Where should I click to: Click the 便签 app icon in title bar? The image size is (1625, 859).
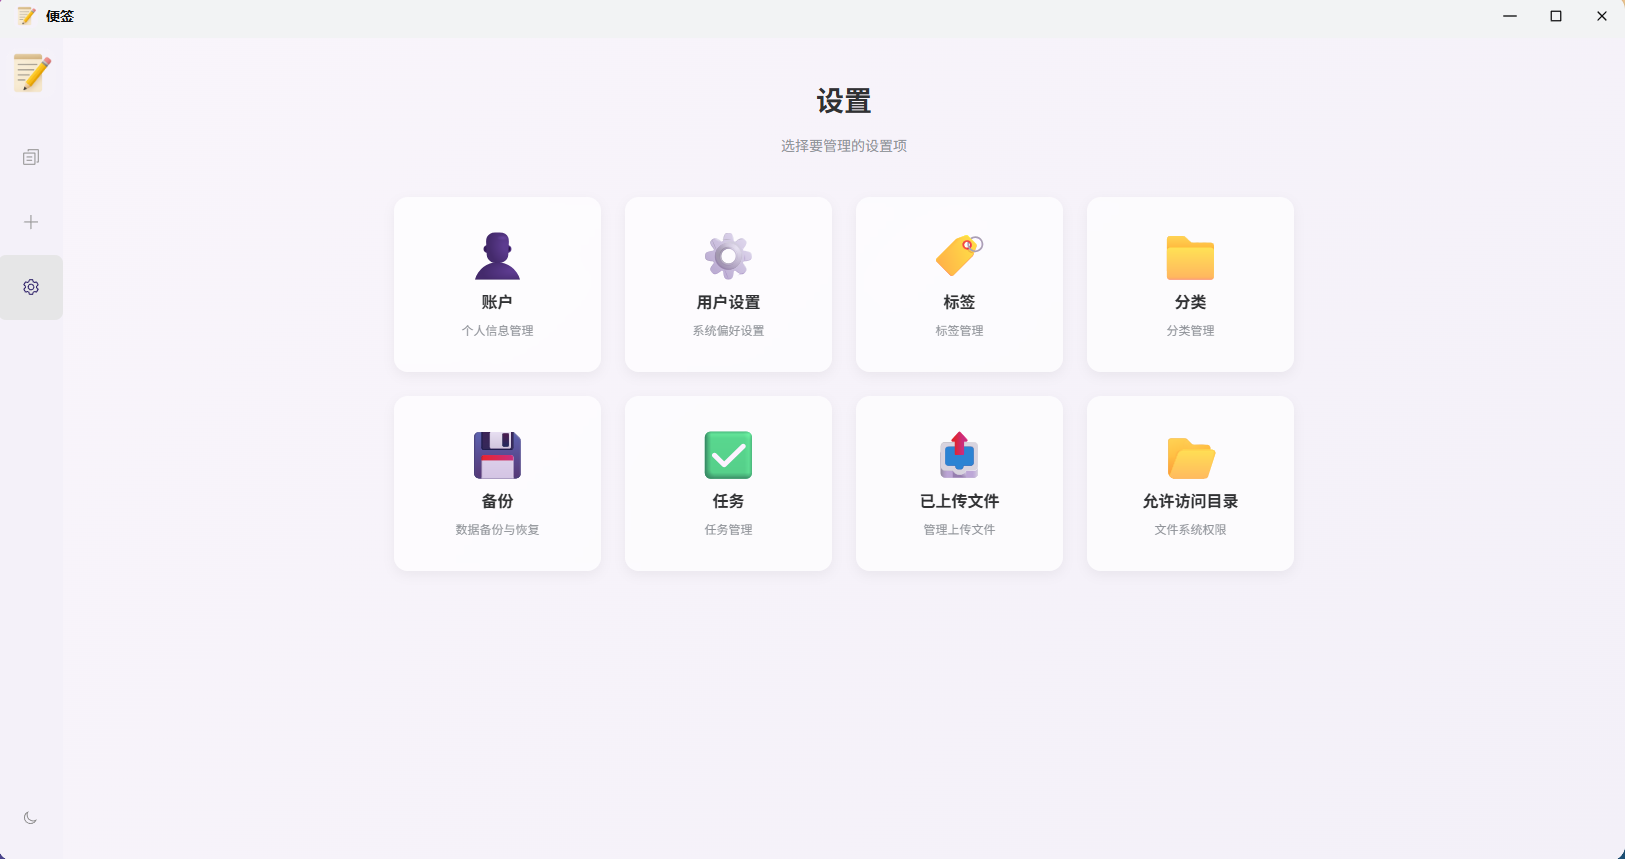[x=26, y=16]
